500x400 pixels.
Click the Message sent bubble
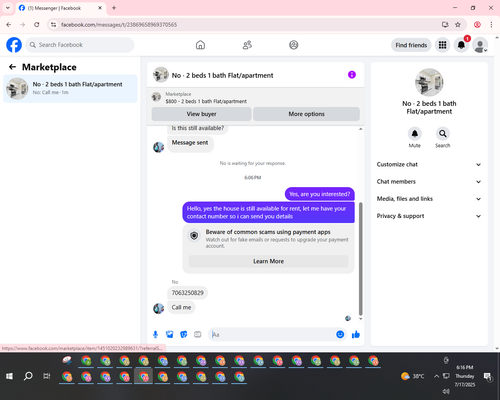[x=190, y=143]
